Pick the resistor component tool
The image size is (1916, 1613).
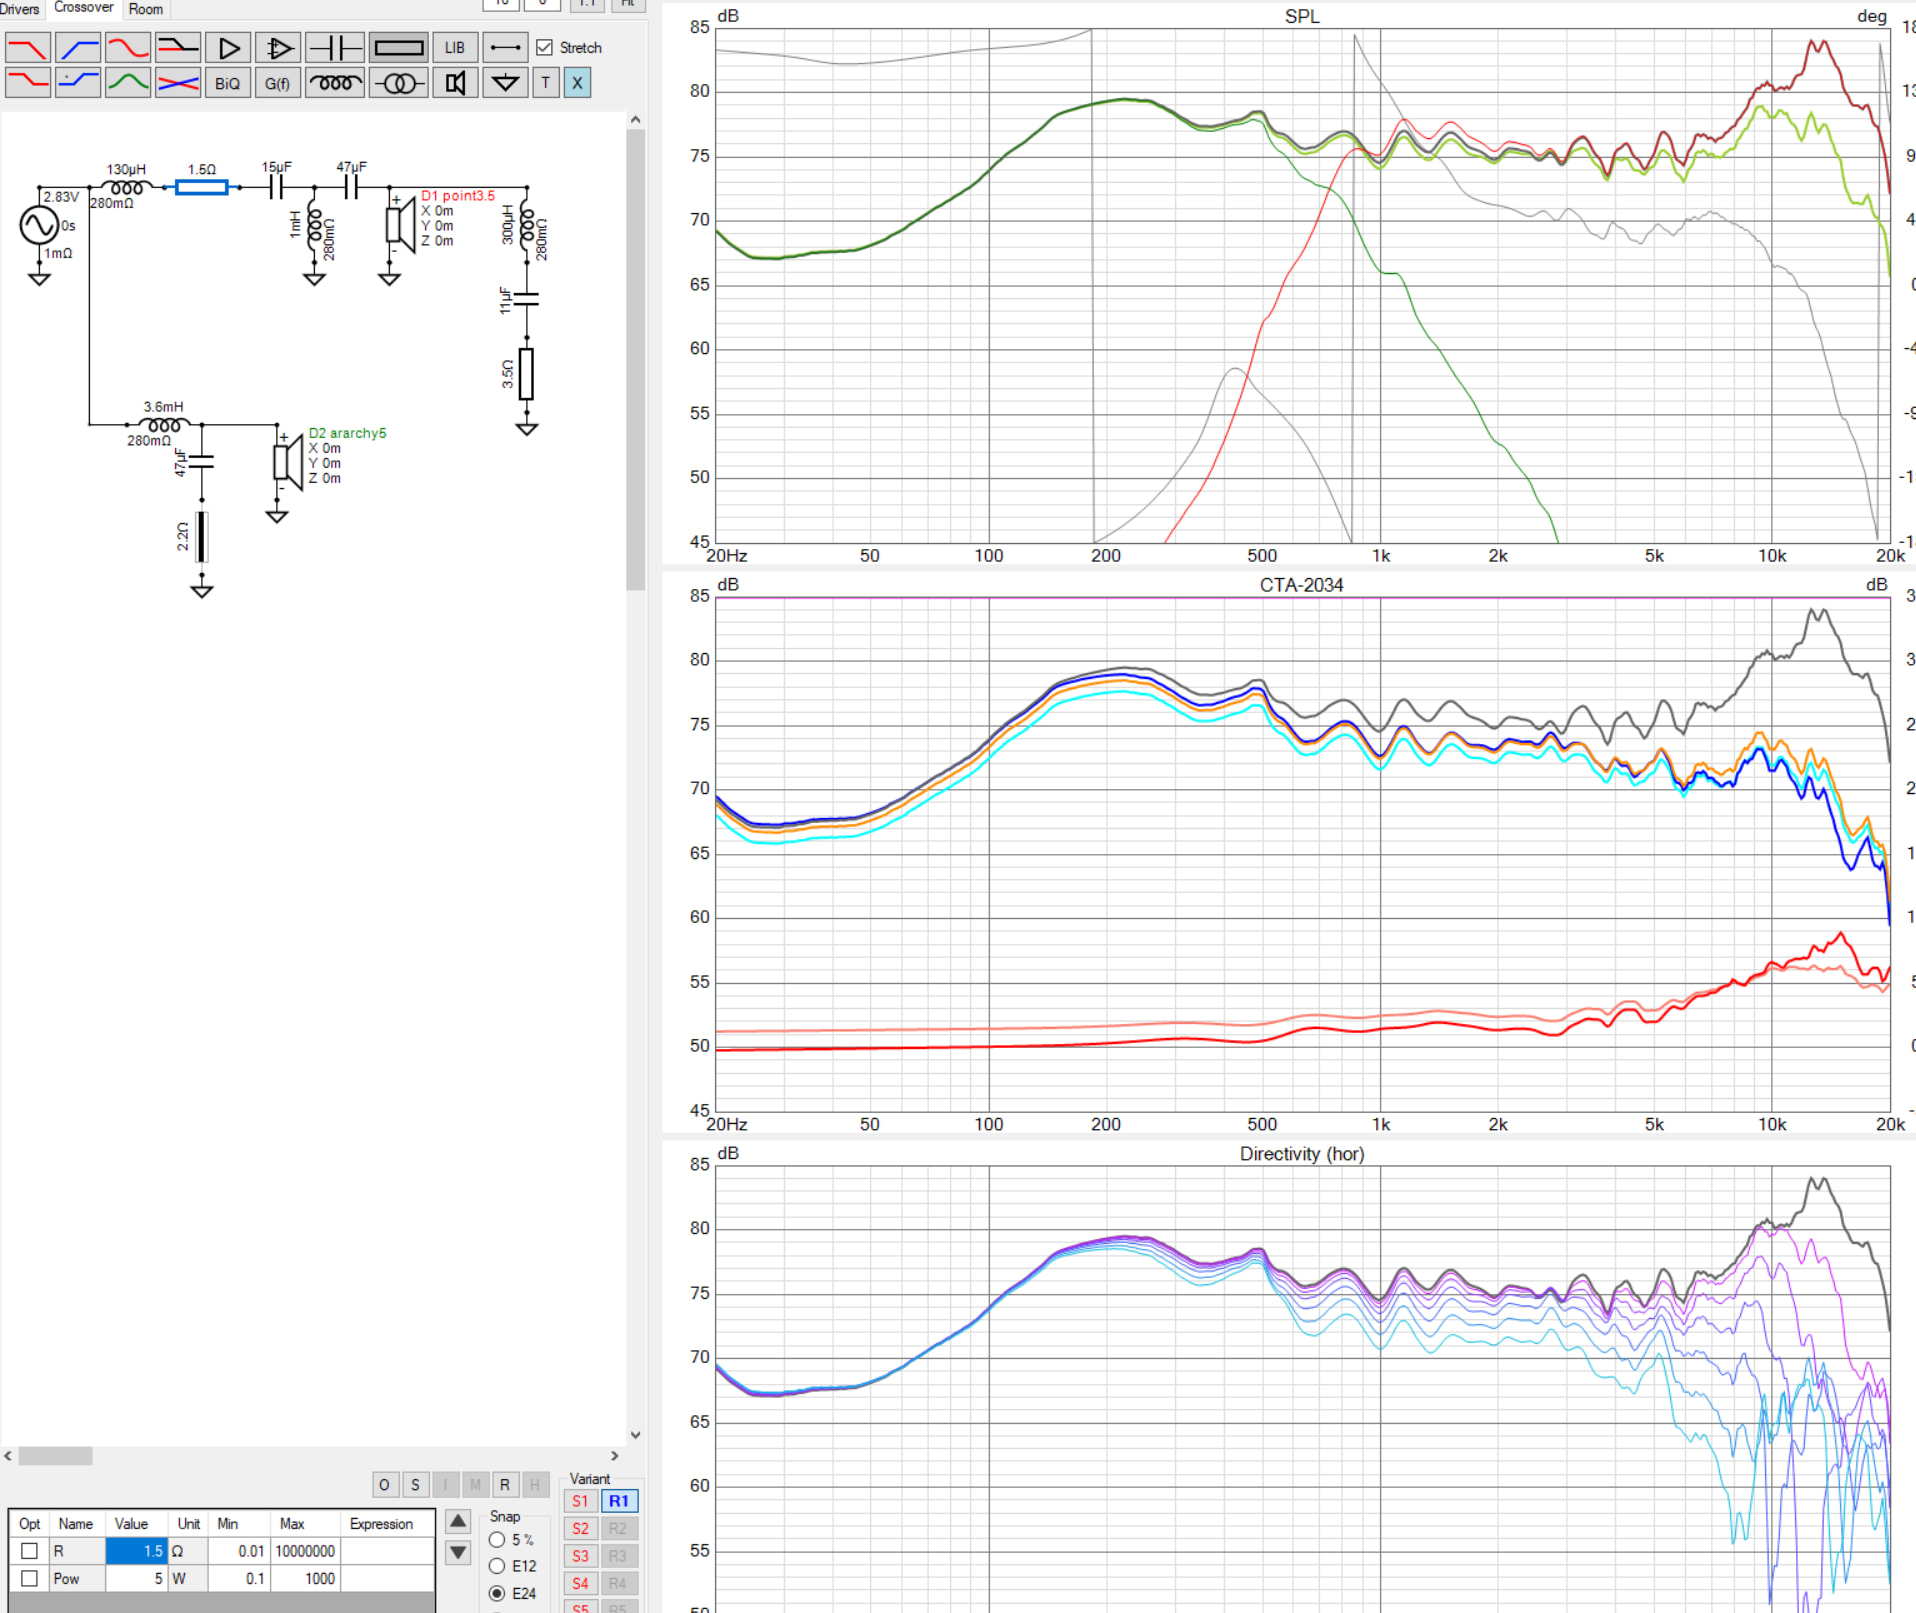tap(398, 48)
